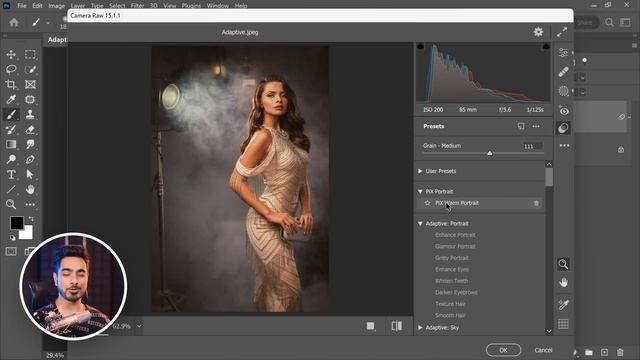The height and width of the screenshot is (360, 640).
Task: Toggle Quick Mask mode
Action: point(11,251)
